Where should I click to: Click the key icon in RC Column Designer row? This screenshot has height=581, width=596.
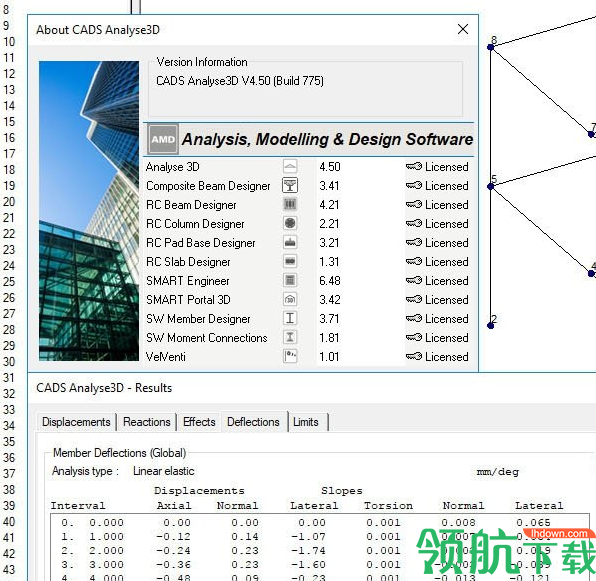click(x=414, y=223)
